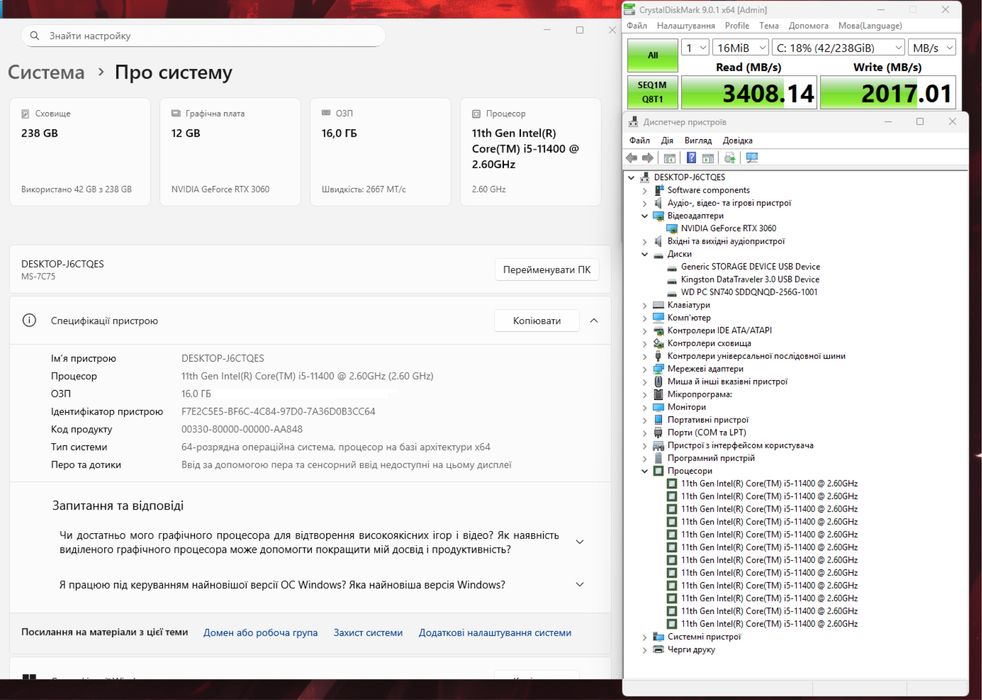
Task: Click the CrystalDiskMark title bar app icon
Action: click(630, 9)
